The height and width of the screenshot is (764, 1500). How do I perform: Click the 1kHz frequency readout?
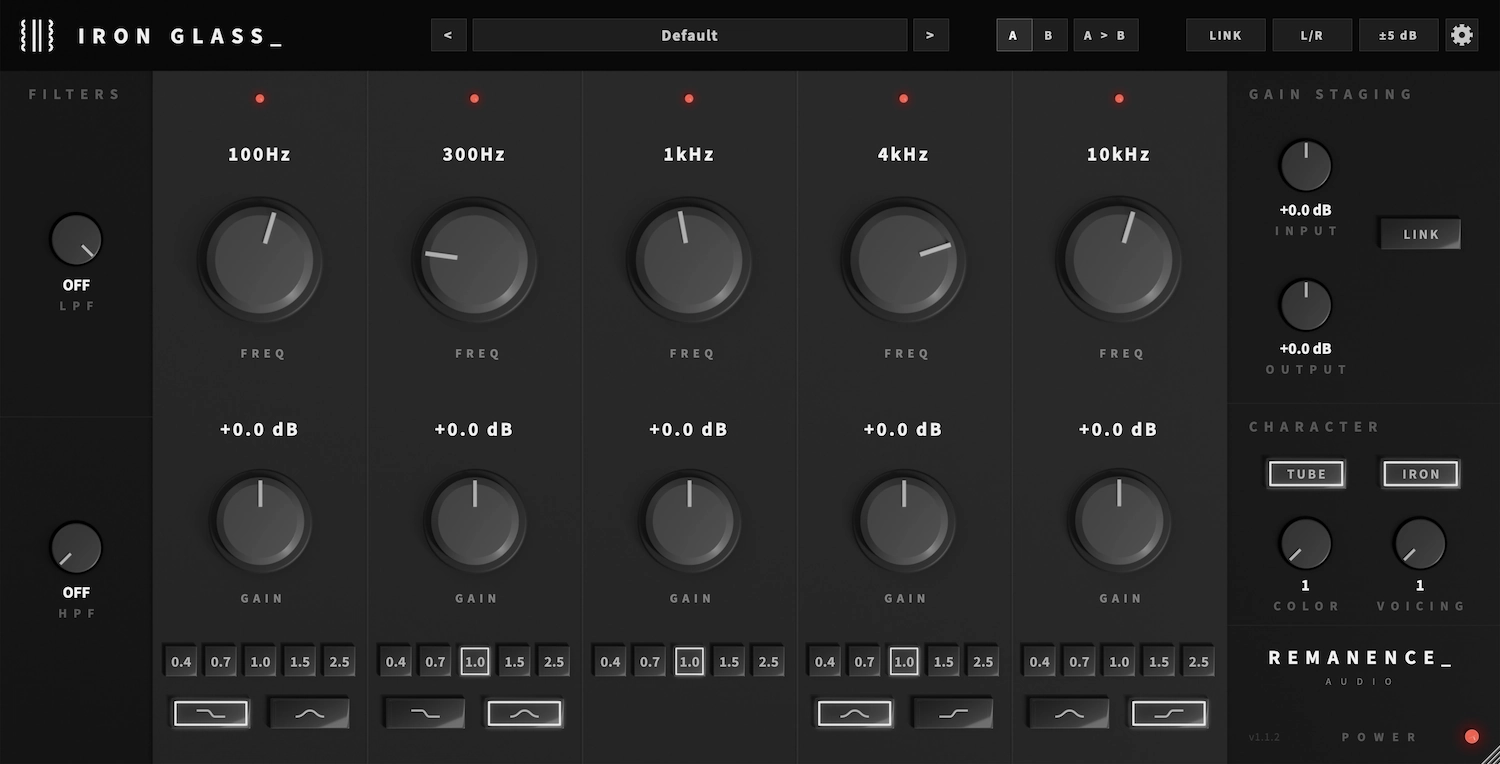tap(689, 154)
